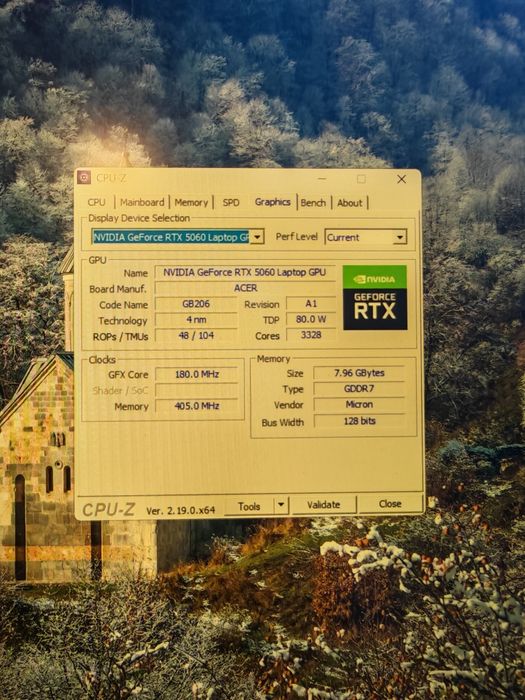Click the Close button at bottom
The width and height of the screenshot is (525, 700).
pyautogui.click(x=390, y=504)
